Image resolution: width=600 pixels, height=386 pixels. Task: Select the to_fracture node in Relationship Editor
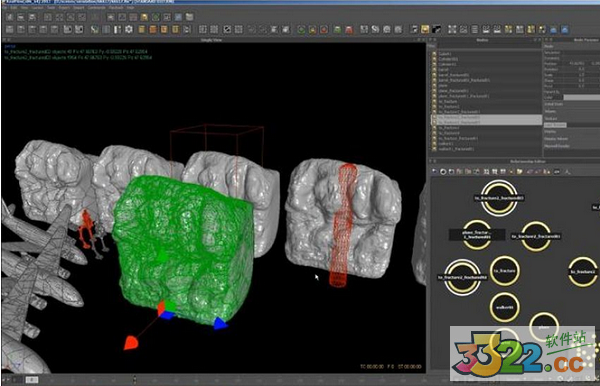(504, 271)
